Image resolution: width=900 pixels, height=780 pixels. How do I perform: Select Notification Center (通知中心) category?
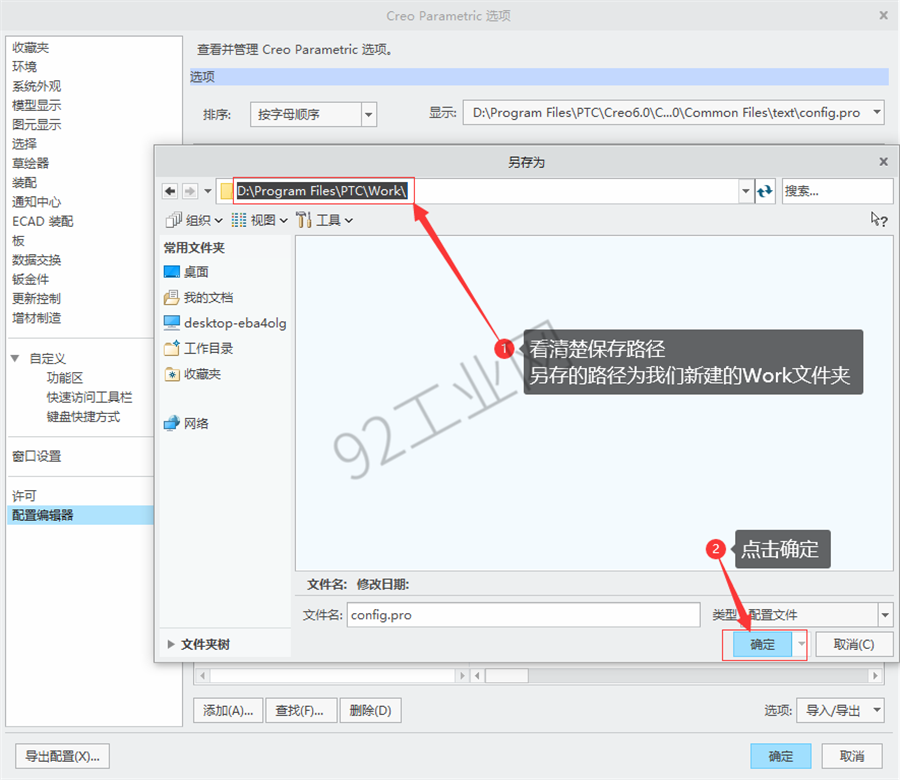(37, 202)
